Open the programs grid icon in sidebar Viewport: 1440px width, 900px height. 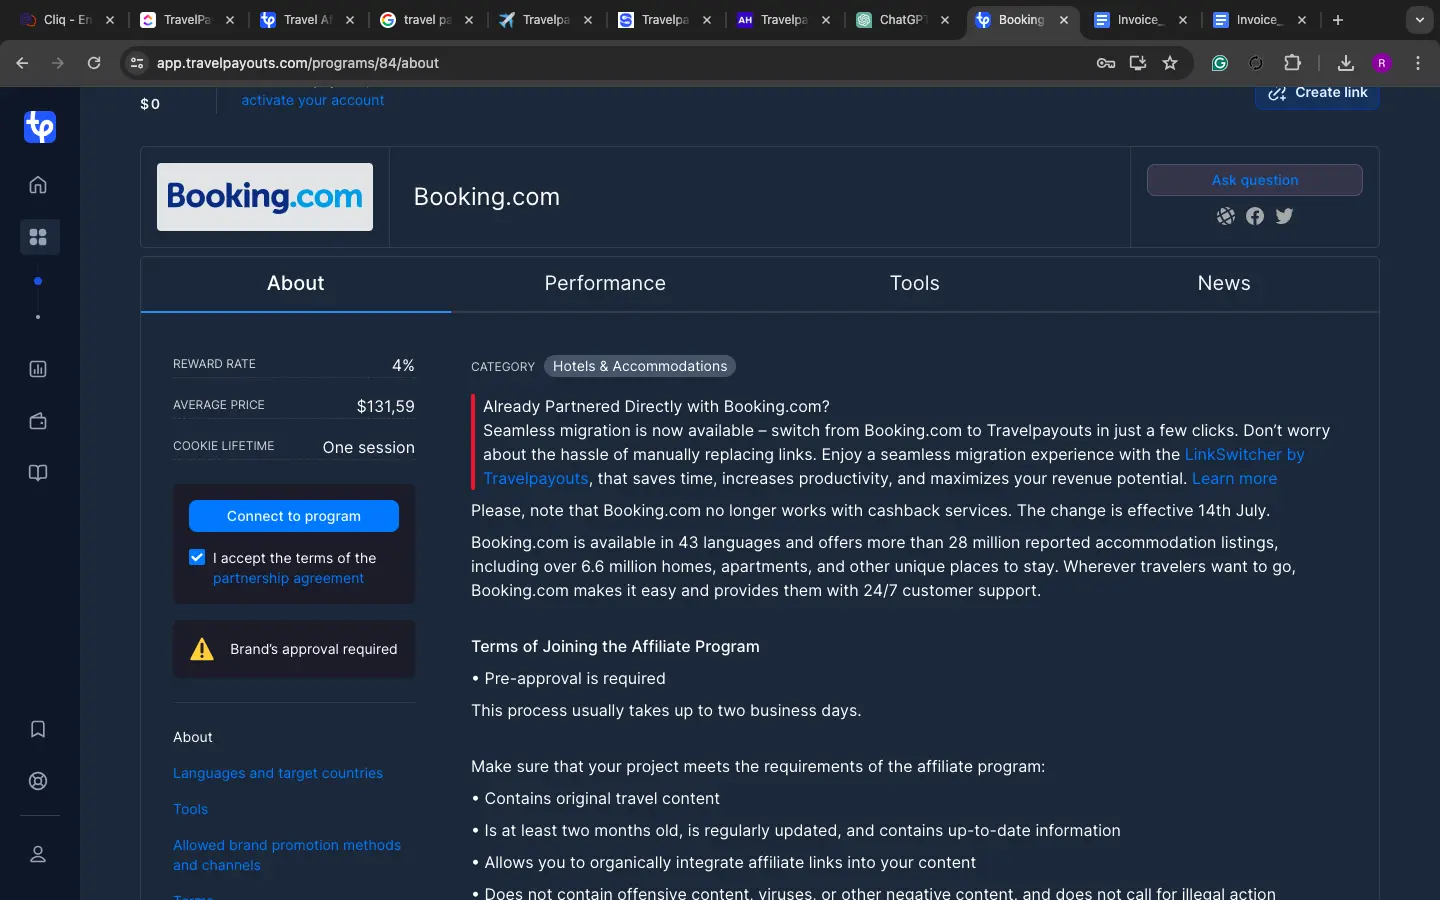[x=38, y=237]
